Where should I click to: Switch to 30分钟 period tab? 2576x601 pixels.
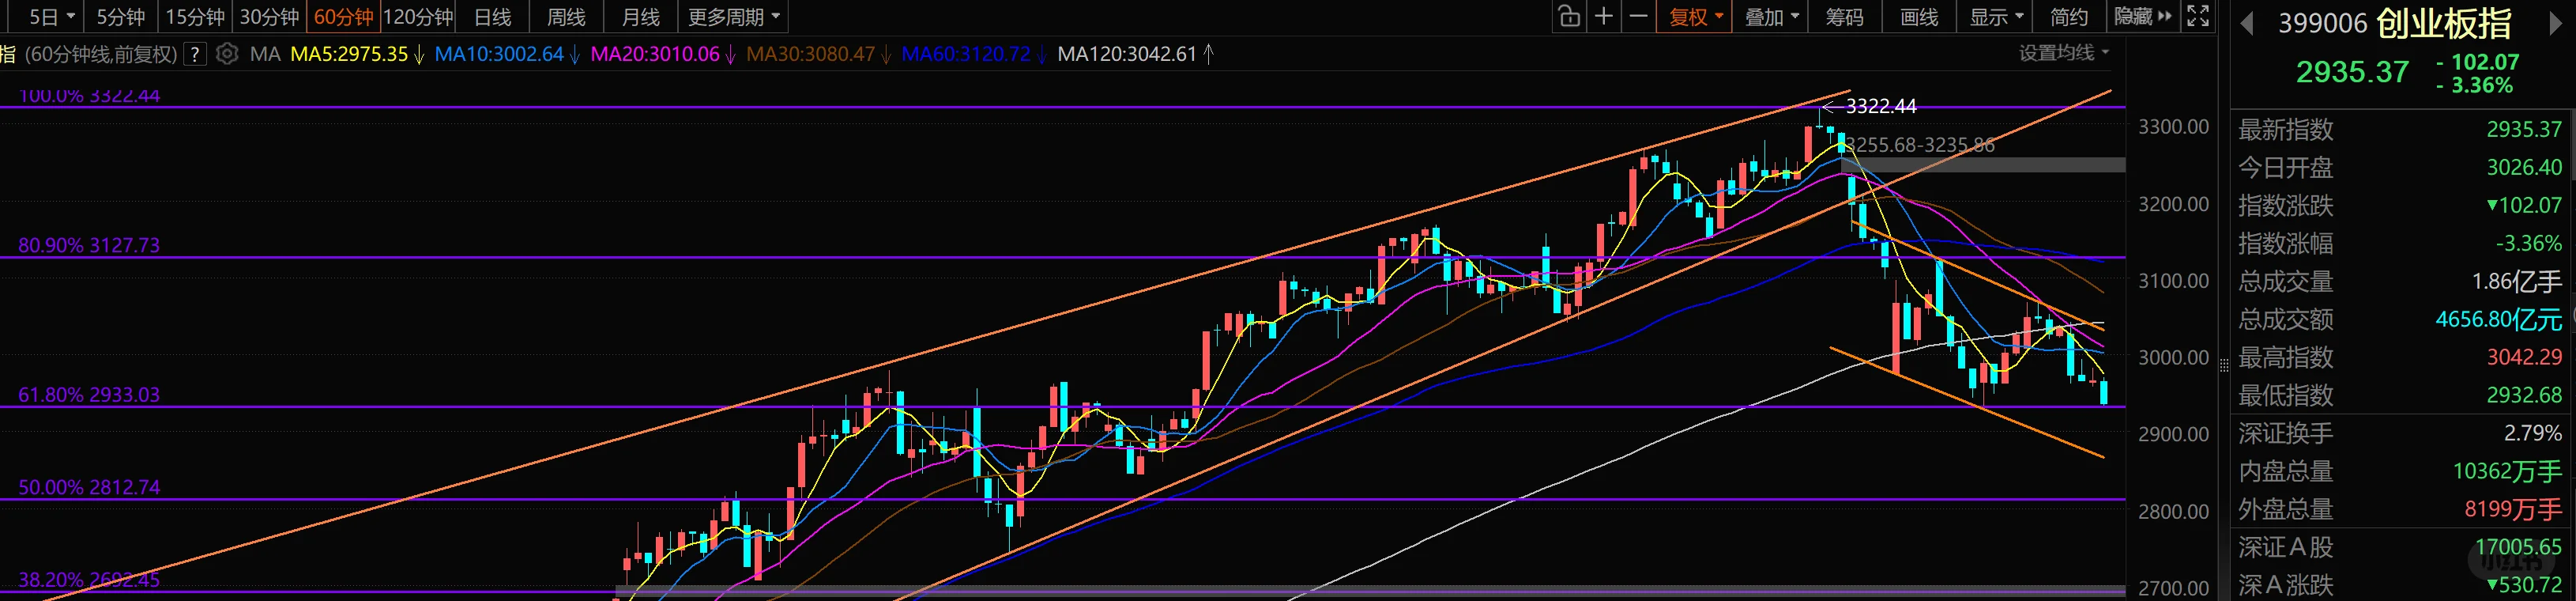pos(269,17)
